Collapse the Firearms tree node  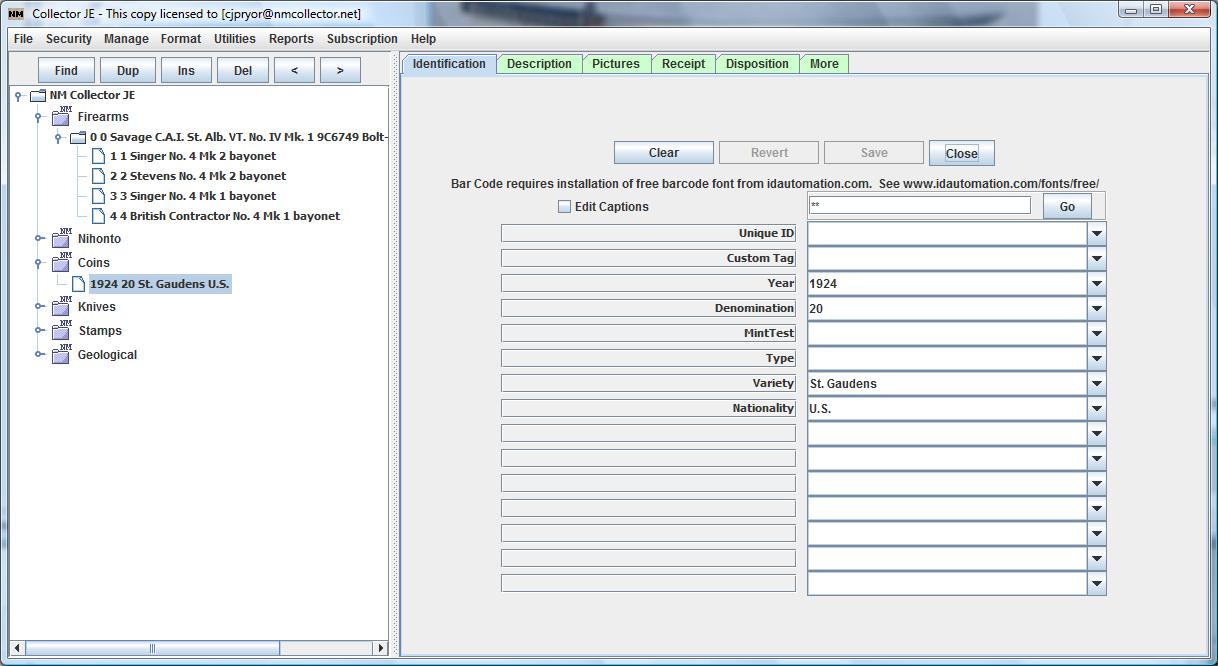38,117
